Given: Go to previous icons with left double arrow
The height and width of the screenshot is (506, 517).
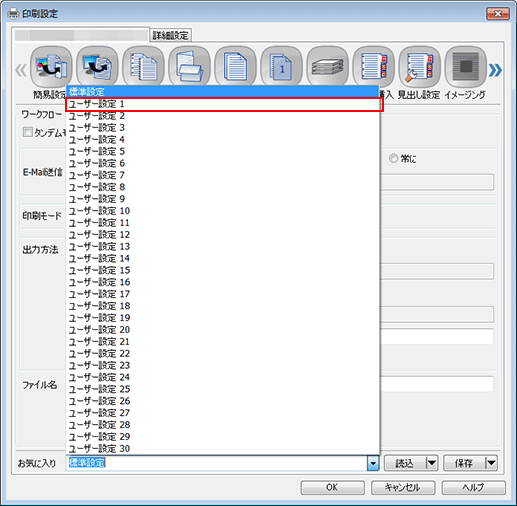Looking at the screenshot, I should 21,70.
